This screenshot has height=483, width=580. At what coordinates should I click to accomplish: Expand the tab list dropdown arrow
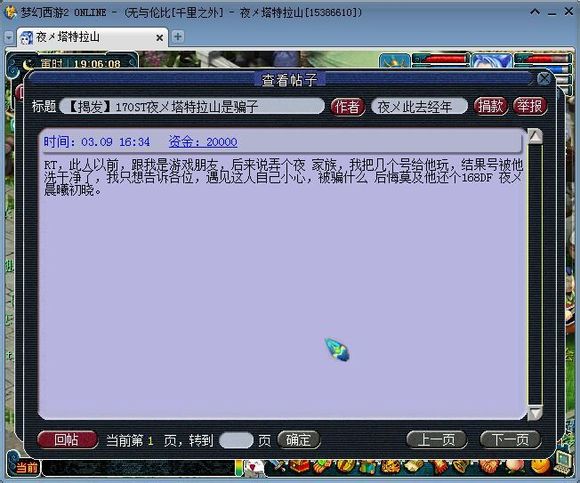(9, 37)
